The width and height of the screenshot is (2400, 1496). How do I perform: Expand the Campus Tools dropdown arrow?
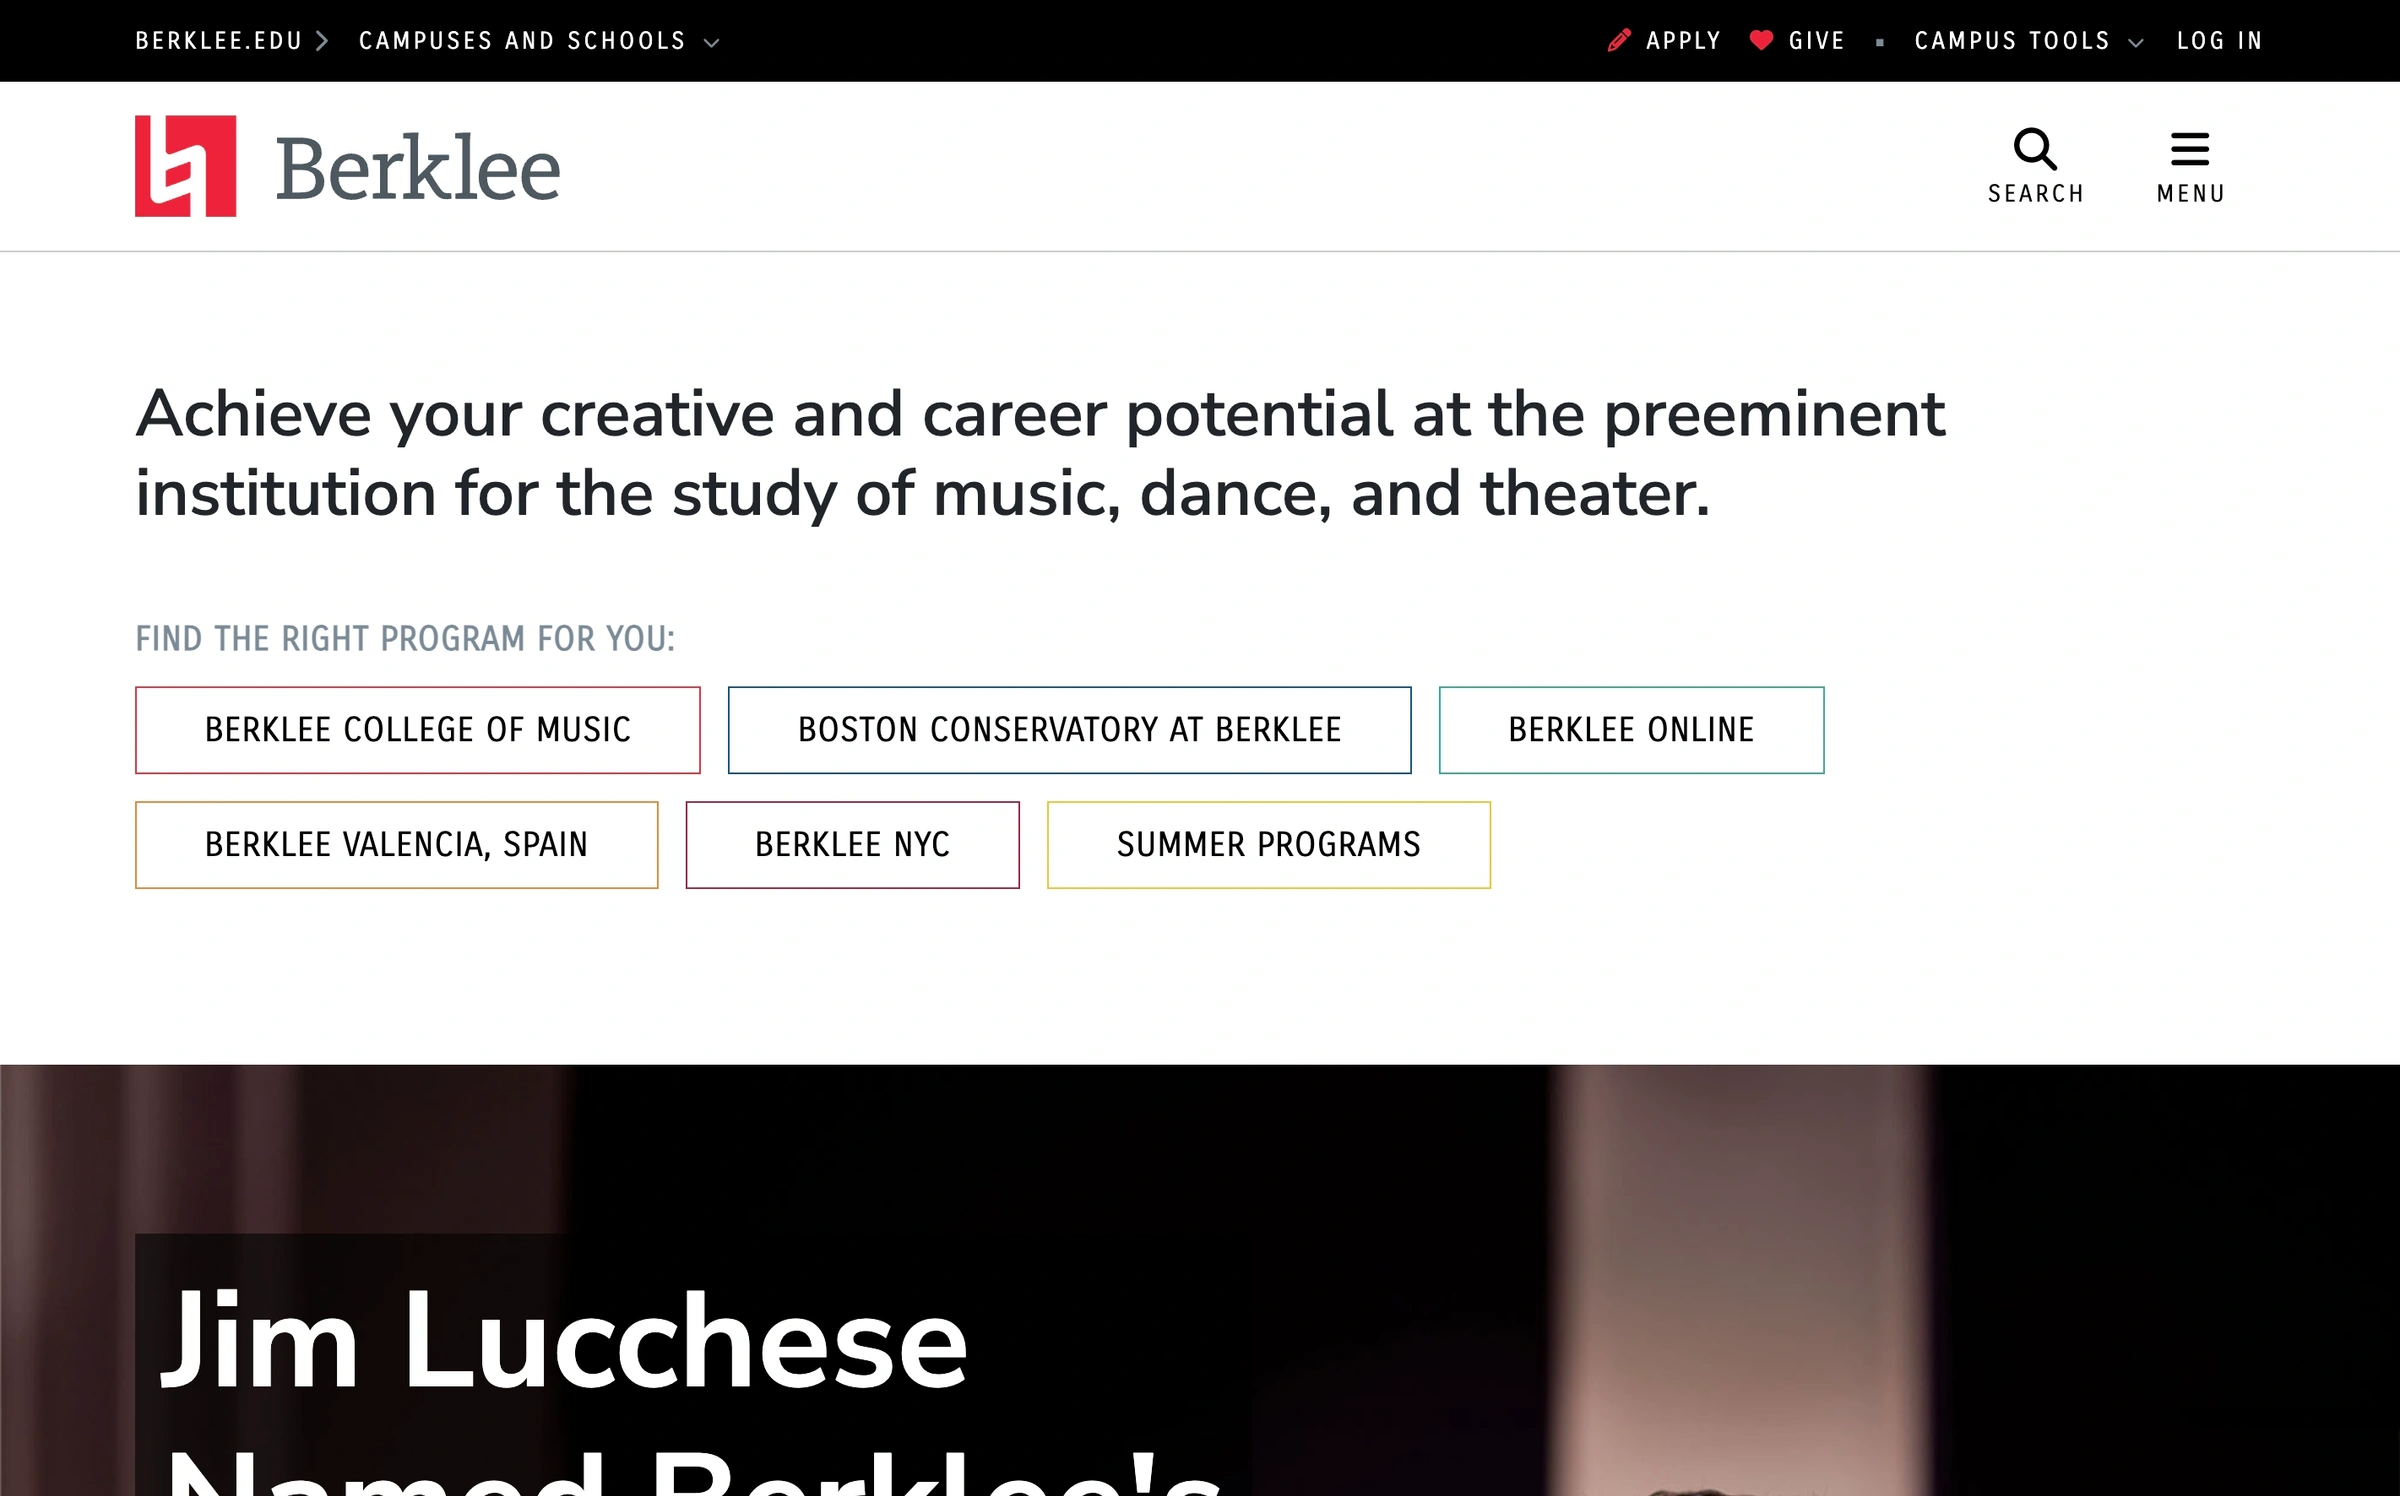point(2136,42)
